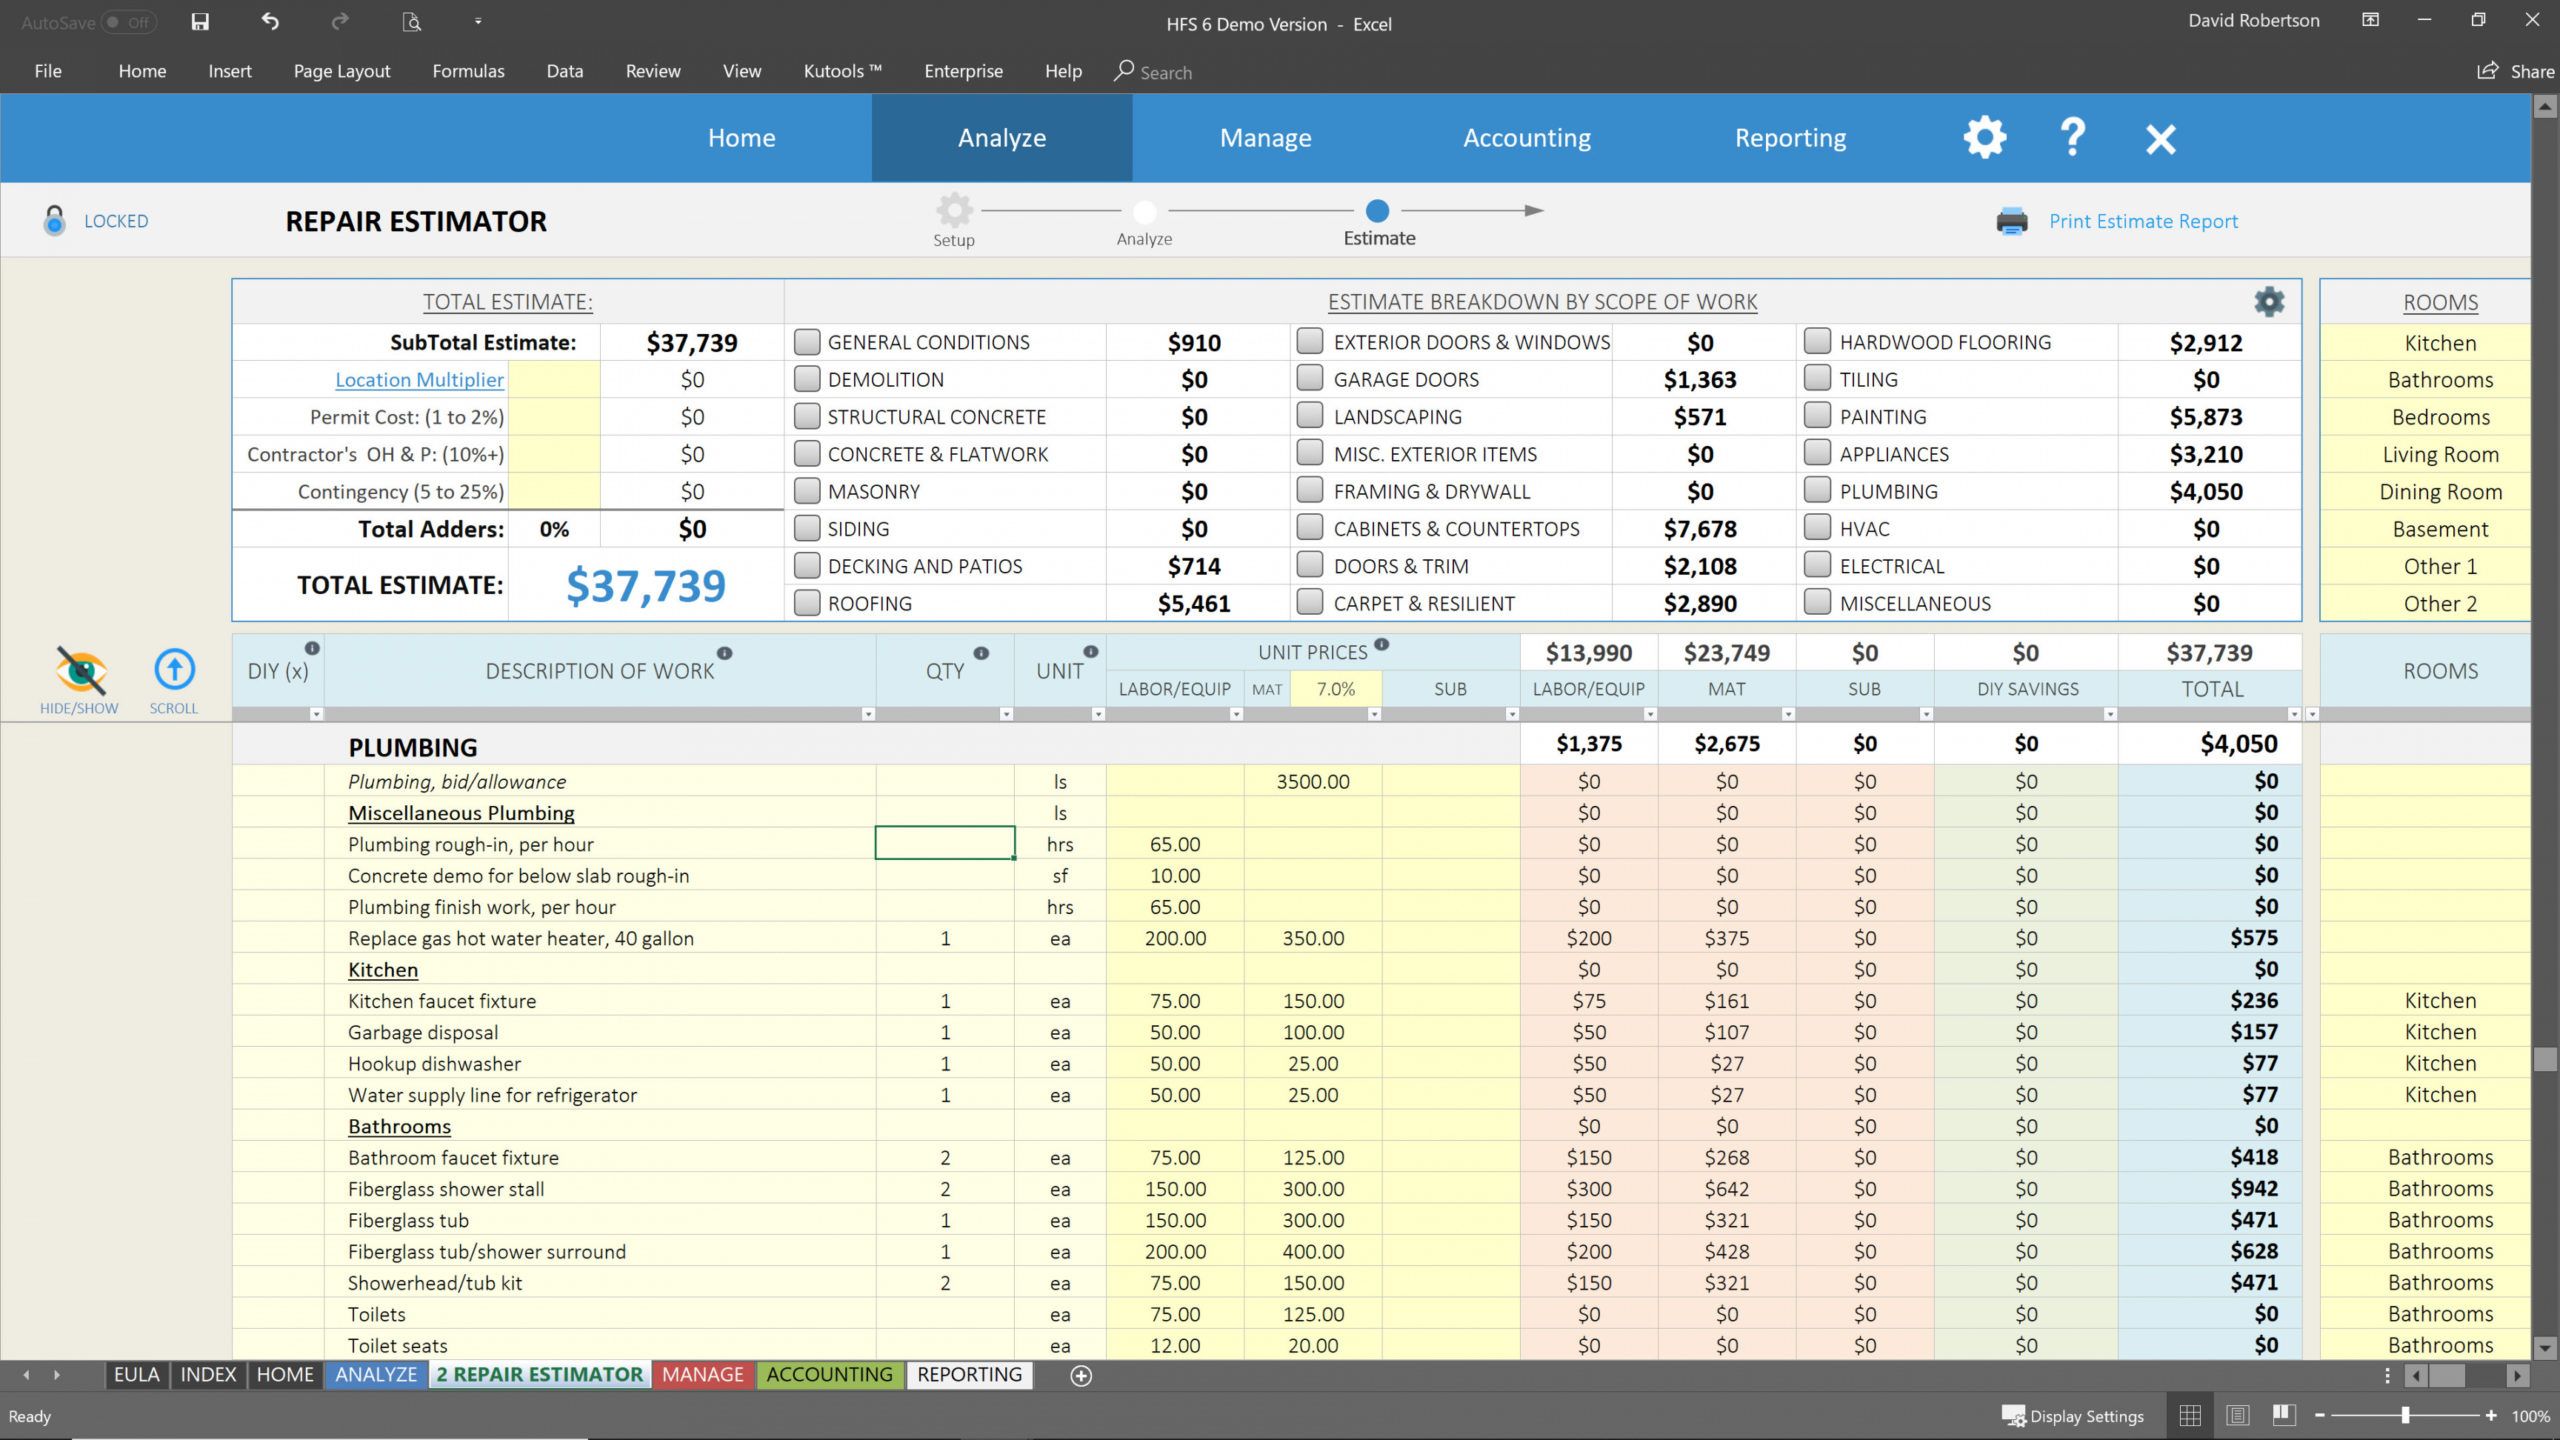The width and height of the screenshot is (2560, 1440).
Task: Click the Manage navigation menu item
Action: click(1264, 137)
